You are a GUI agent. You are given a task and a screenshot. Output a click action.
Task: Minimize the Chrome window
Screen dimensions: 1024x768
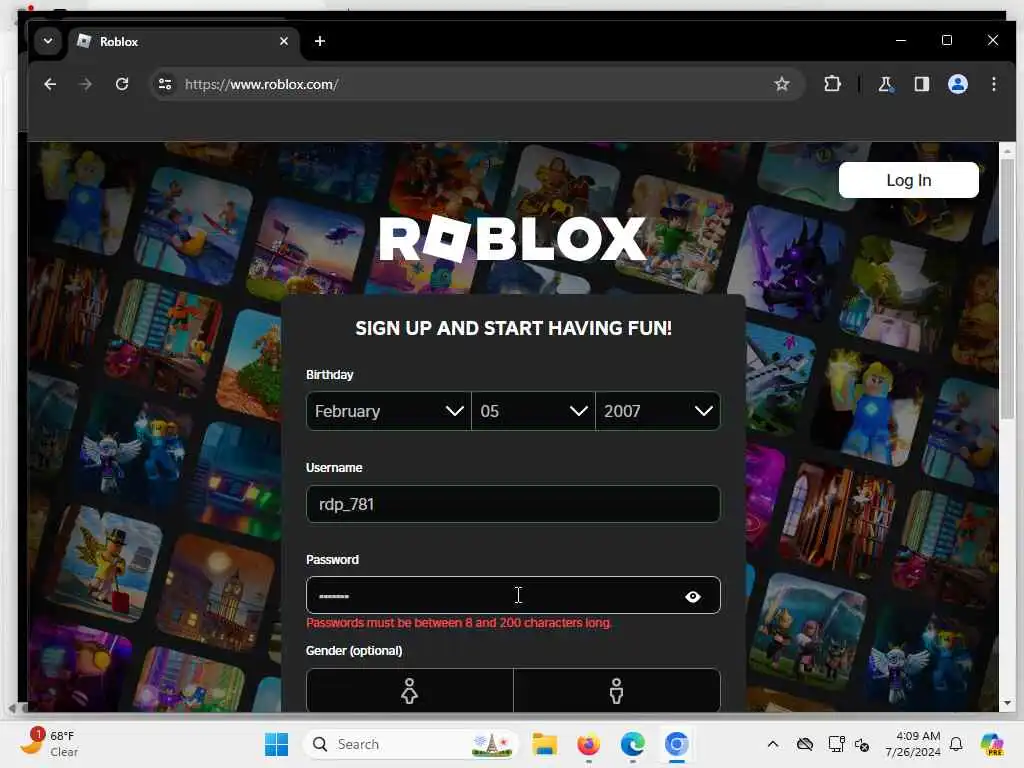pos(901,40)
